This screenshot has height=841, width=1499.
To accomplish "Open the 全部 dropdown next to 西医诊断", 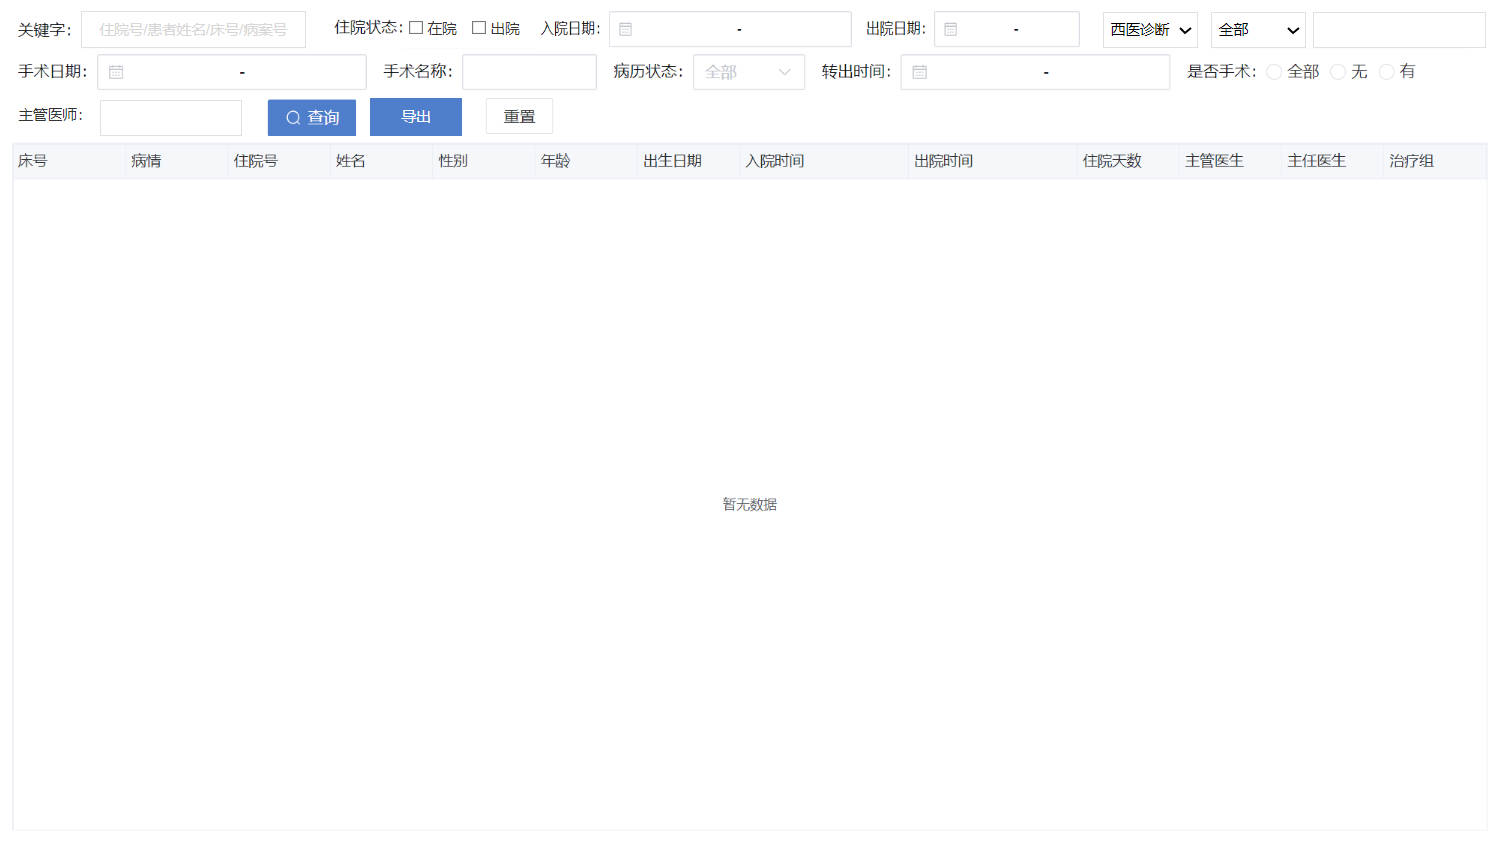I will tap(1258, 30).
